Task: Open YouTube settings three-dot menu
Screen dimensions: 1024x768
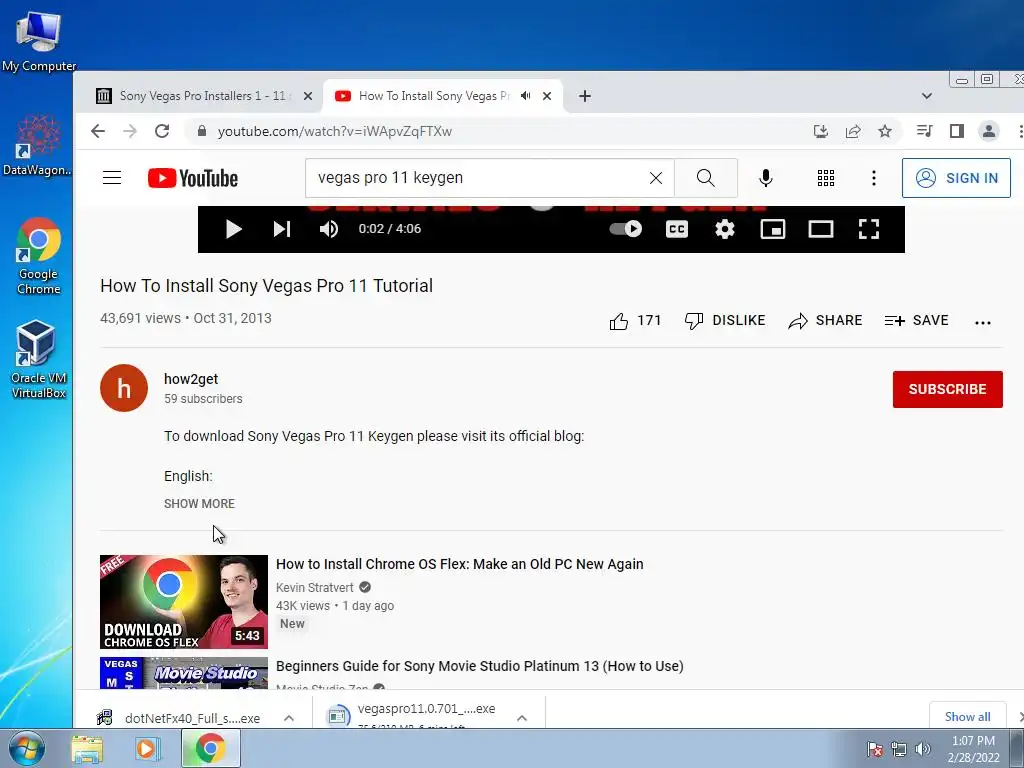Action: click(874, 178)
